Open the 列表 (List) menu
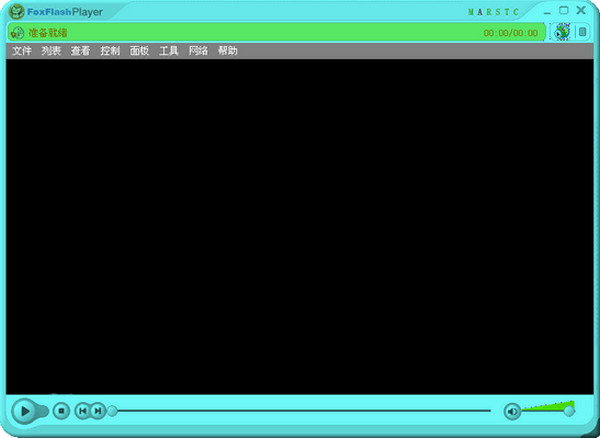600x438 pixels. click(x=51, y=51)
